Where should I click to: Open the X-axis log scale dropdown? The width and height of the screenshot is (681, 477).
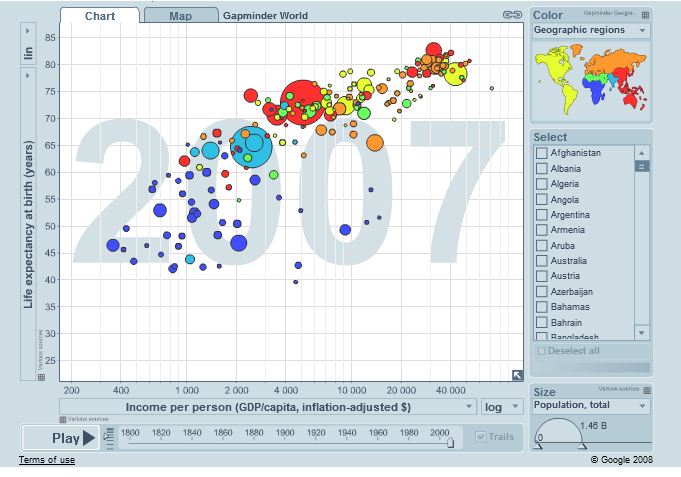[x=501, y=407]
